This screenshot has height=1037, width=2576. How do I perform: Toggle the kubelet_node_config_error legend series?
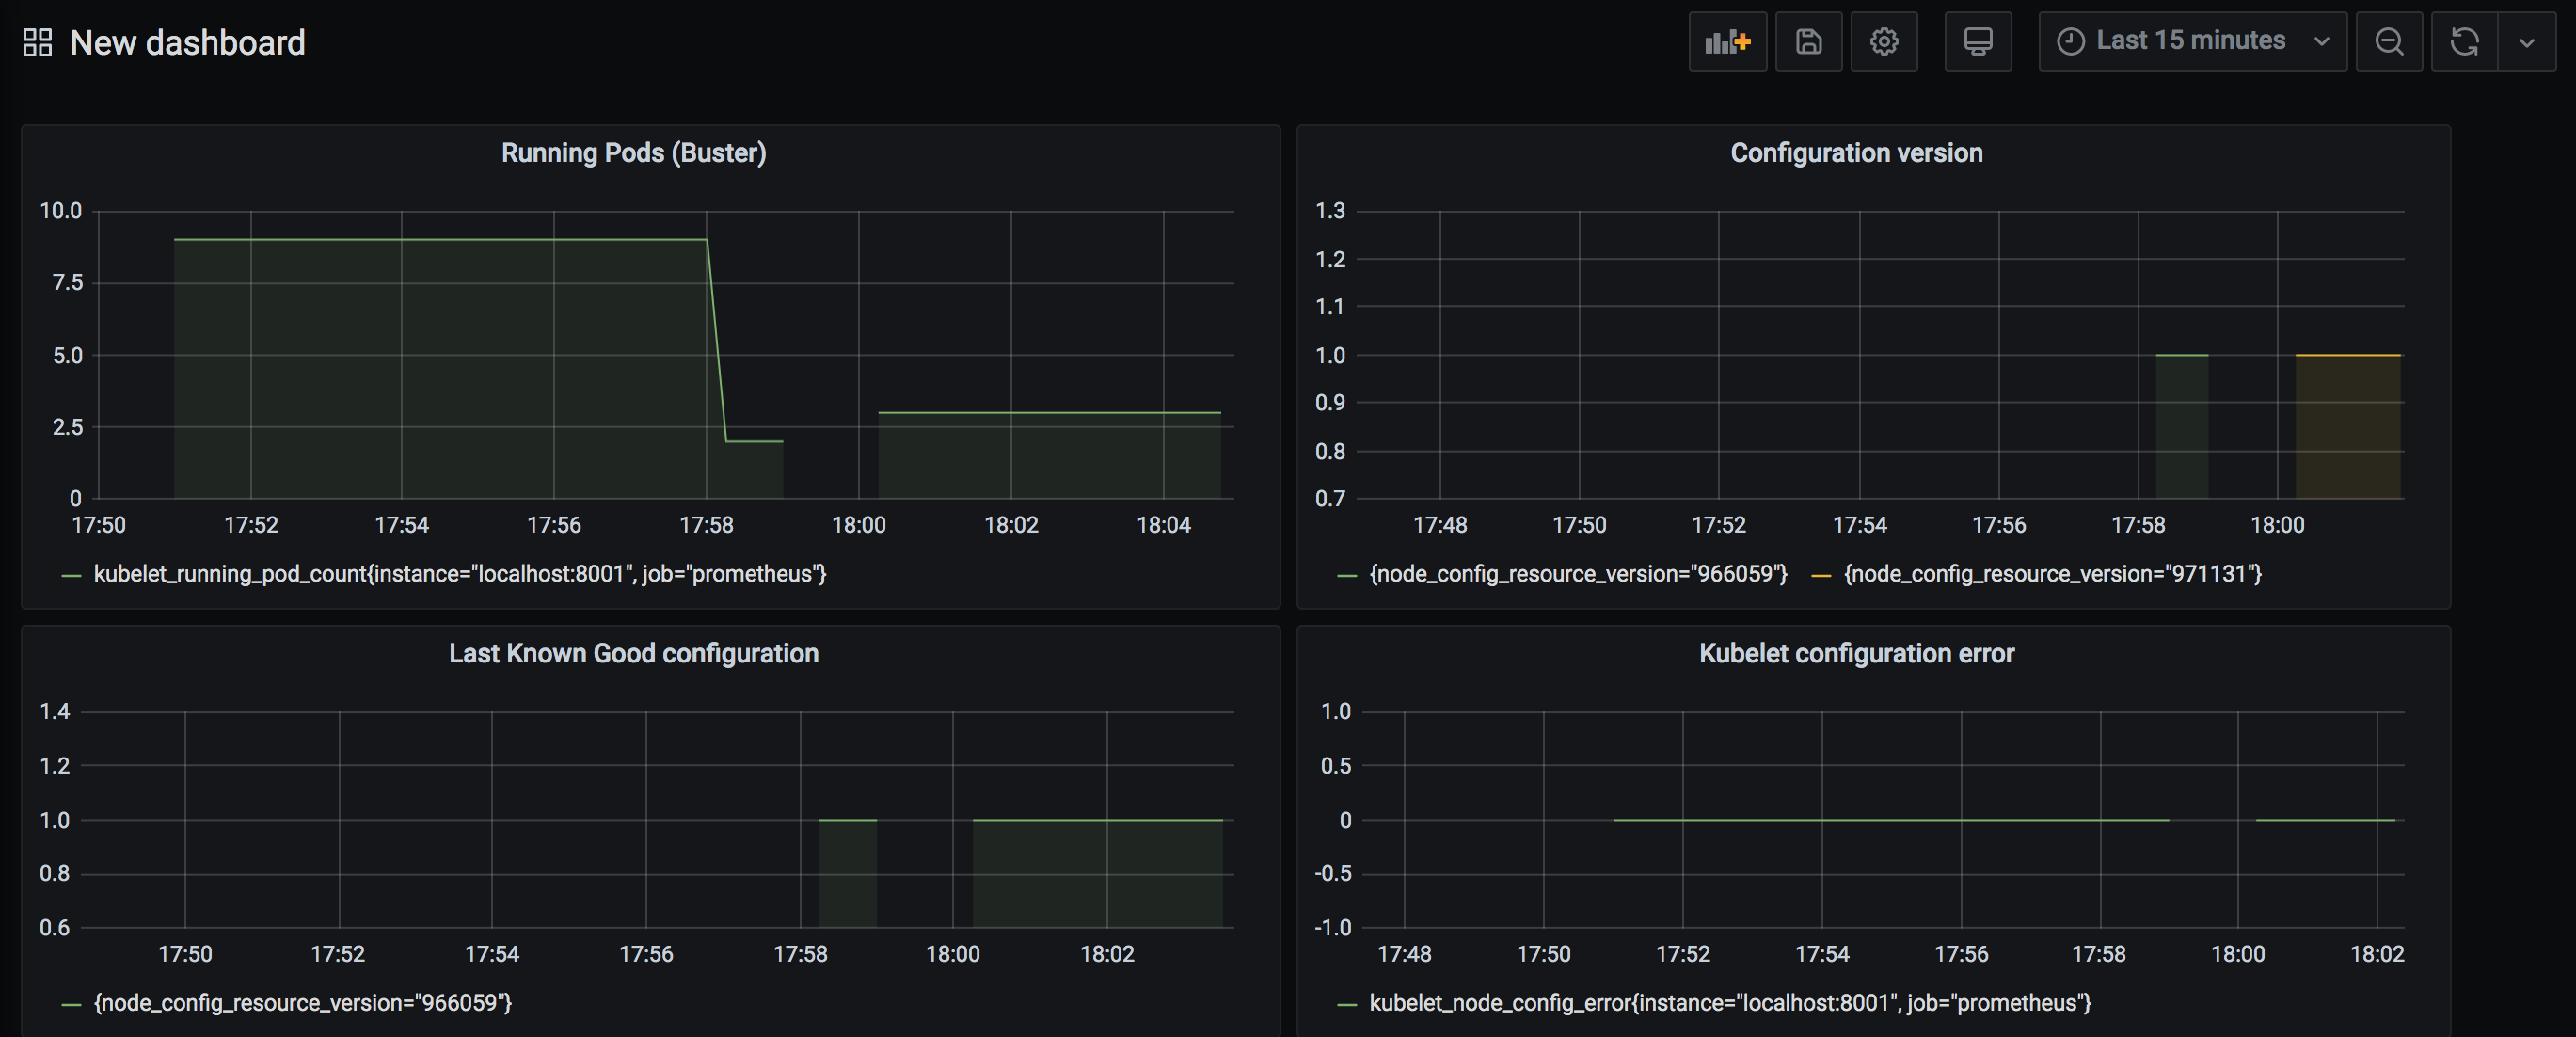1729,1003
